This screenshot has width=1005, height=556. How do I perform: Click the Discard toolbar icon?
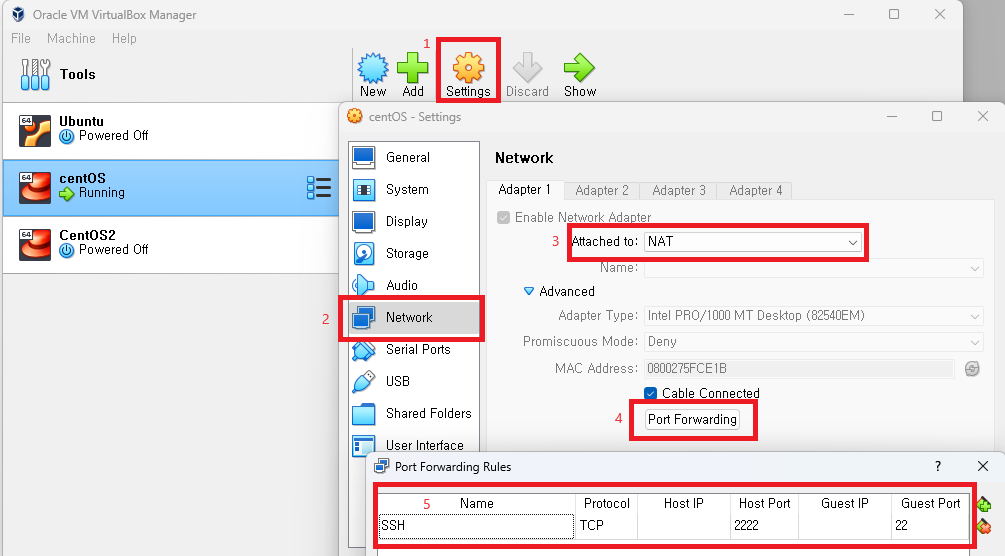pos(527,74)
